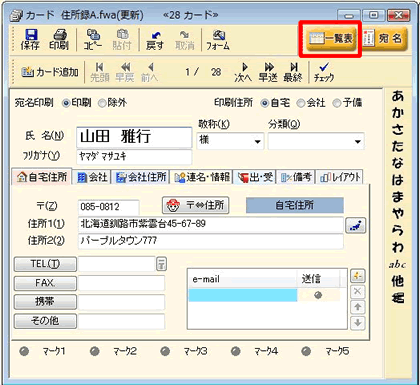420x385 pixels.
Task: Click the phone list icon beside TEL
Action: point(161,264)
